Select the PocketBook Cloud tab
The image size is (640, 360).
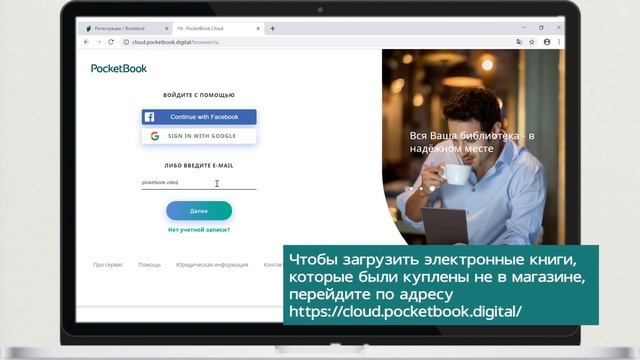pos(218,29)
